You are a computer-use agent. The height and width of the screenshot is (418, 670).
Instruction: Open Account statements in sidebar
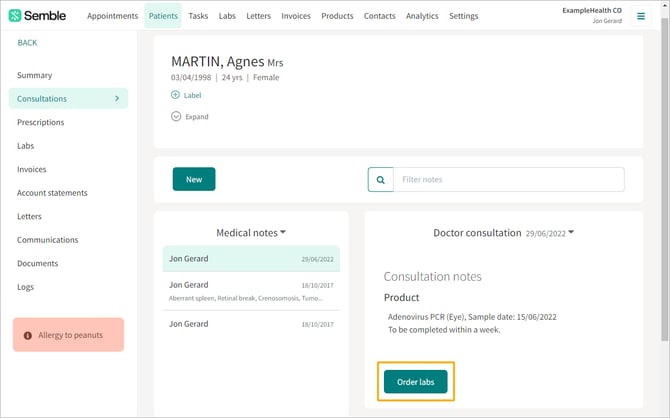(x=52, y=193)
